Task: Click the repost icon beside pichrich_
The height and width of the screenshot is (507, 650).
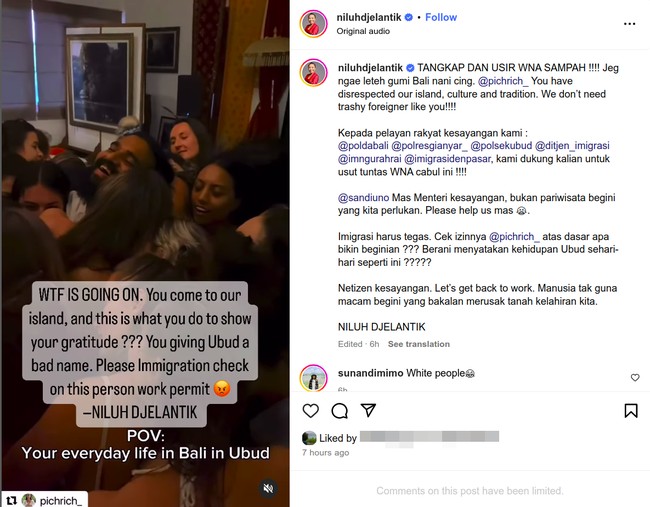Action: [x=12, y=500]
